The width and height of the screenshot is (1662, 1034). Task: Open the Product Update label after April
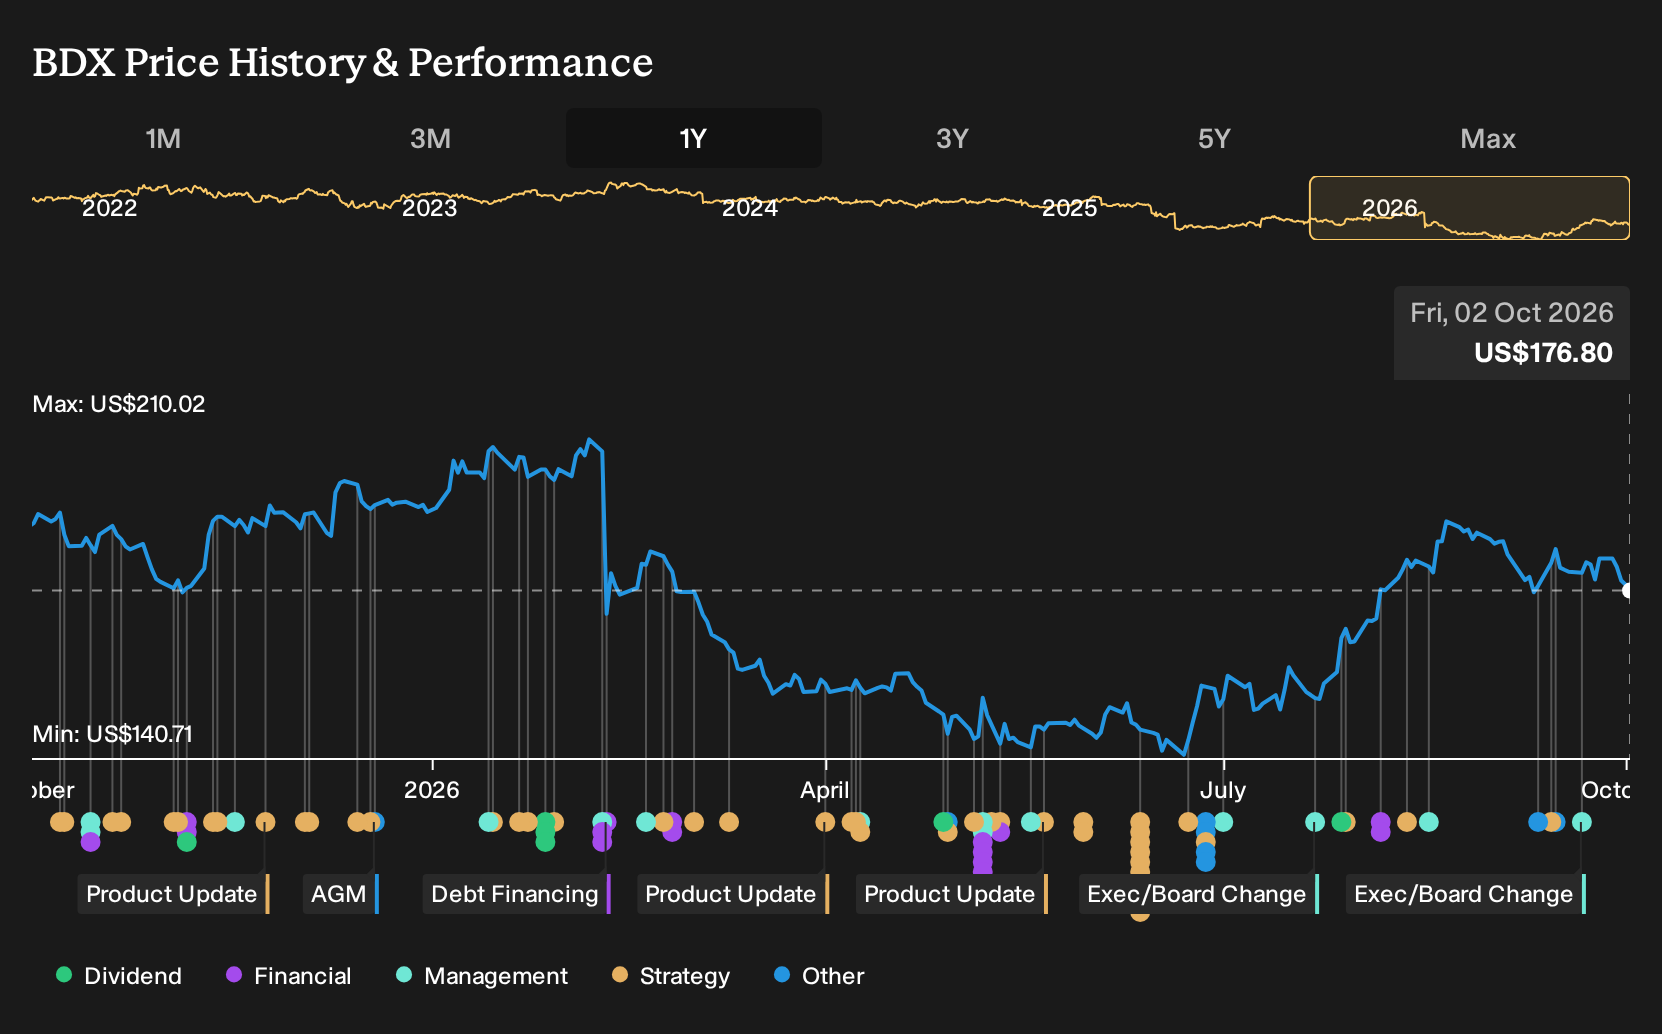point(952,894)
